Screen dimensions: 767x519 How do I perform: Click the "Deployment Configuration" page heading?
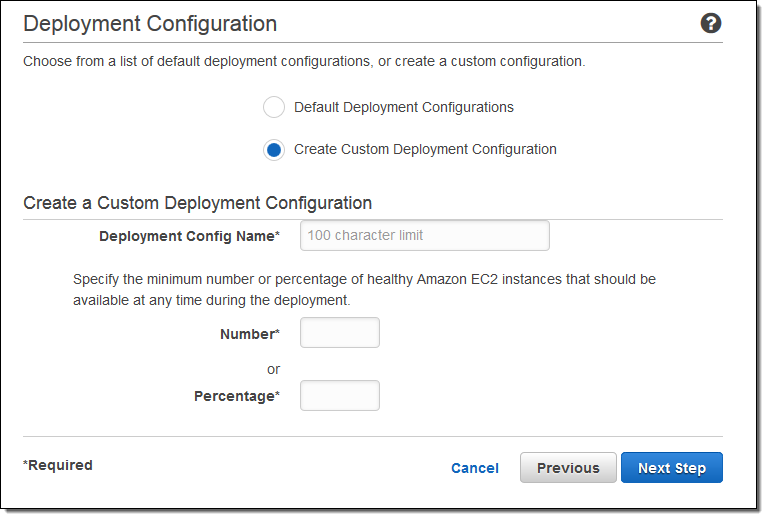click(150, 24)
